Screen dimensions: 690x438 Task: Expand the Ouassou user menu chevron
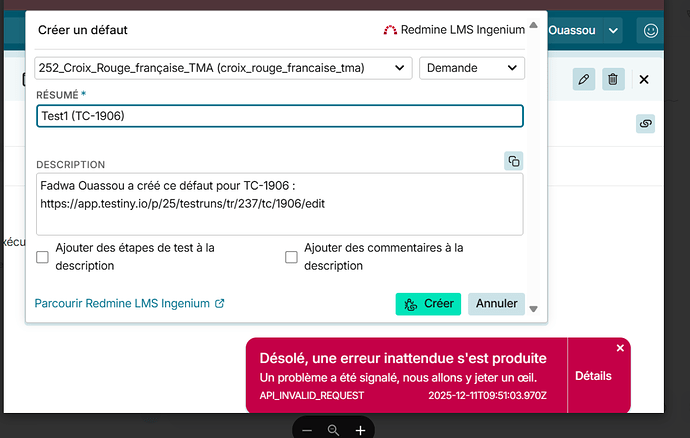[614, 31]
